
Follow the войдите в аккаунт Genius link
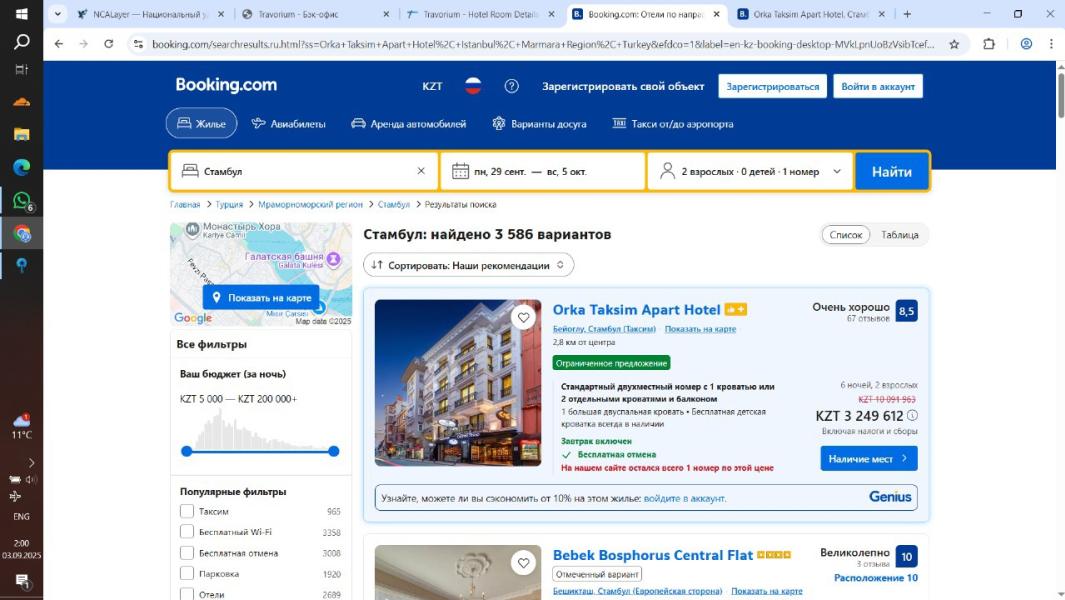(x=685, y=498)
